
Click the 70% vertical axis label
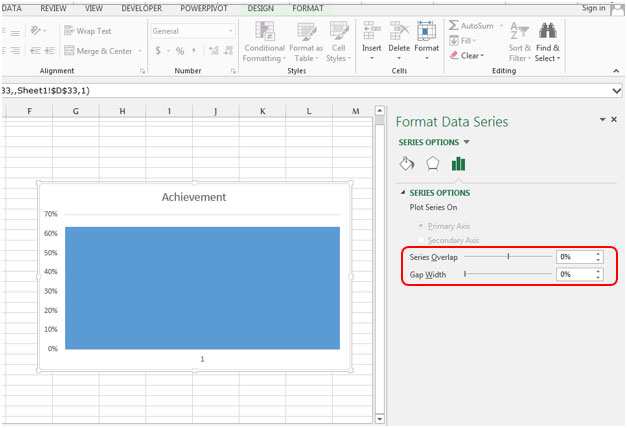pyautogui.click(x=51, y=214)
